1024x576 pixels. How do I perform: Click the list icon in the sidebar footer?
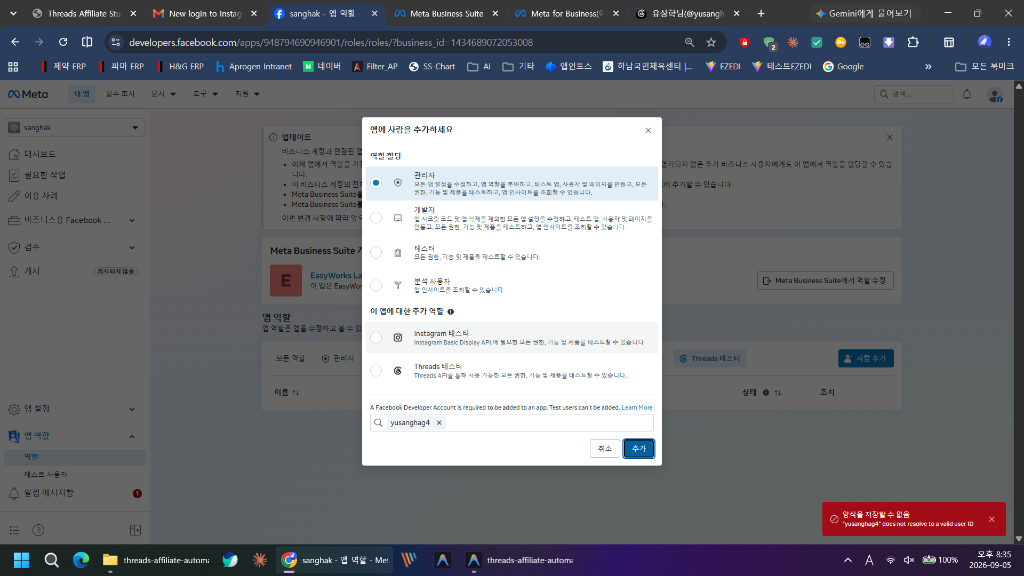click(x=14, y=530)
